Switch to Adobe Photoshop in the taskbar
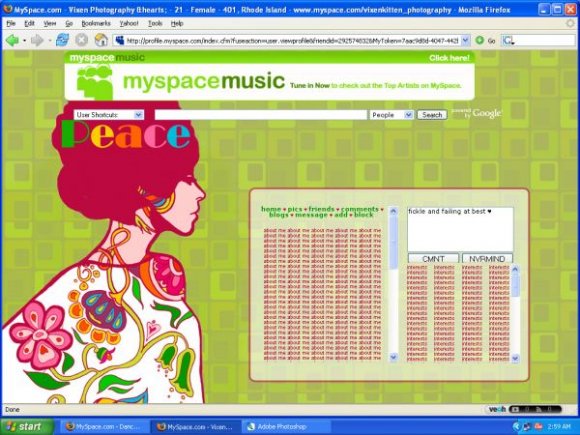This screenshot has height=435, width=580. pyautogui.click(x=281, y=426)
